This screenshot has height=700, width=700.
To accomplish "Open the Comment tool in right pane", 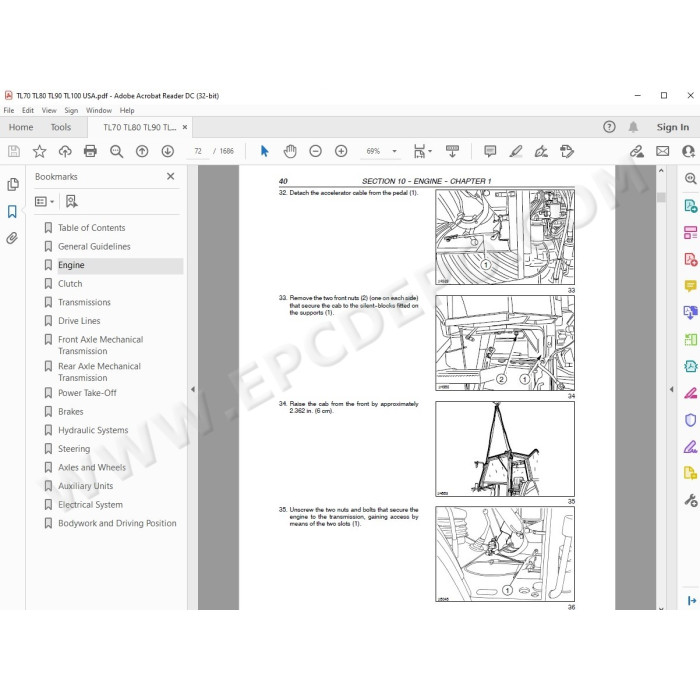I will click(x=690, y=285).
